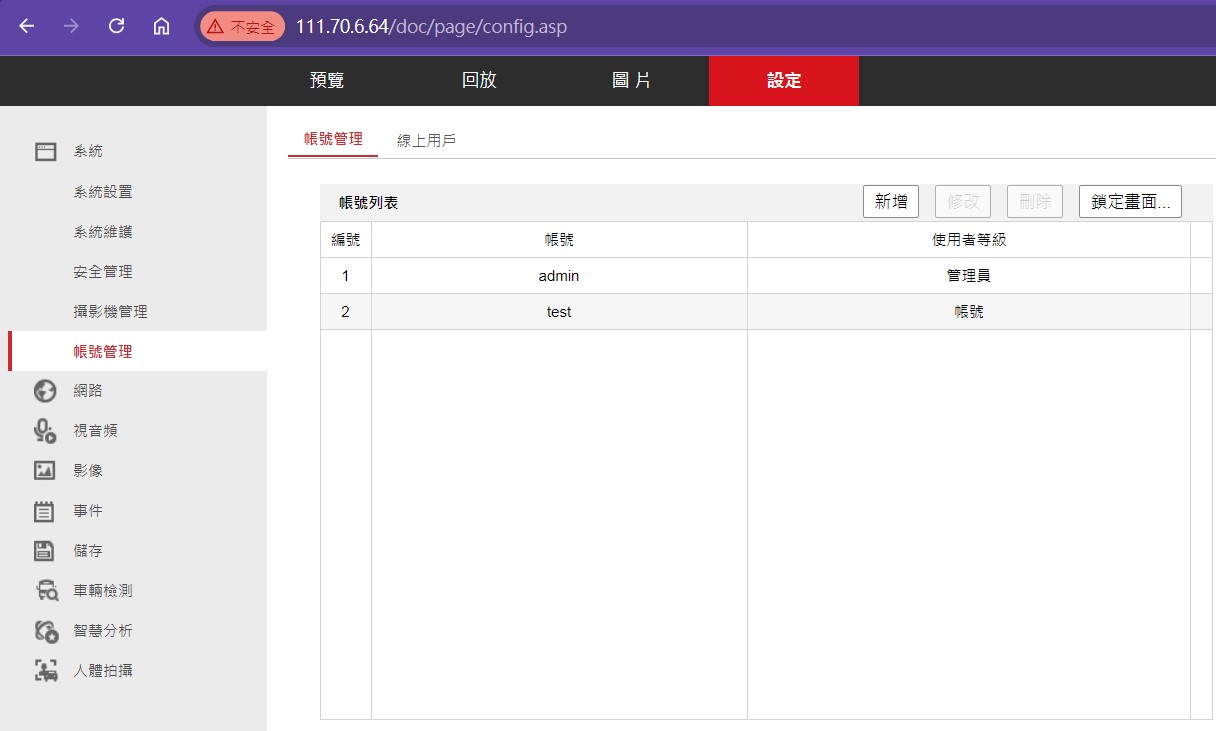
Task: Click the 事件 calendar icon
Action: coord(45,511)
